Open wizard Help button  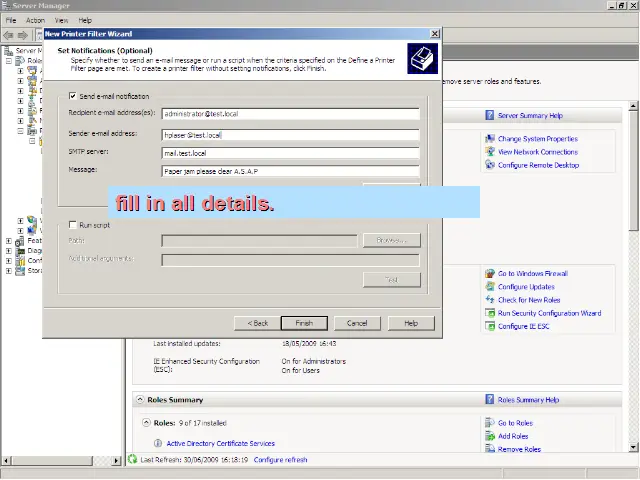(x=411, y=323)
